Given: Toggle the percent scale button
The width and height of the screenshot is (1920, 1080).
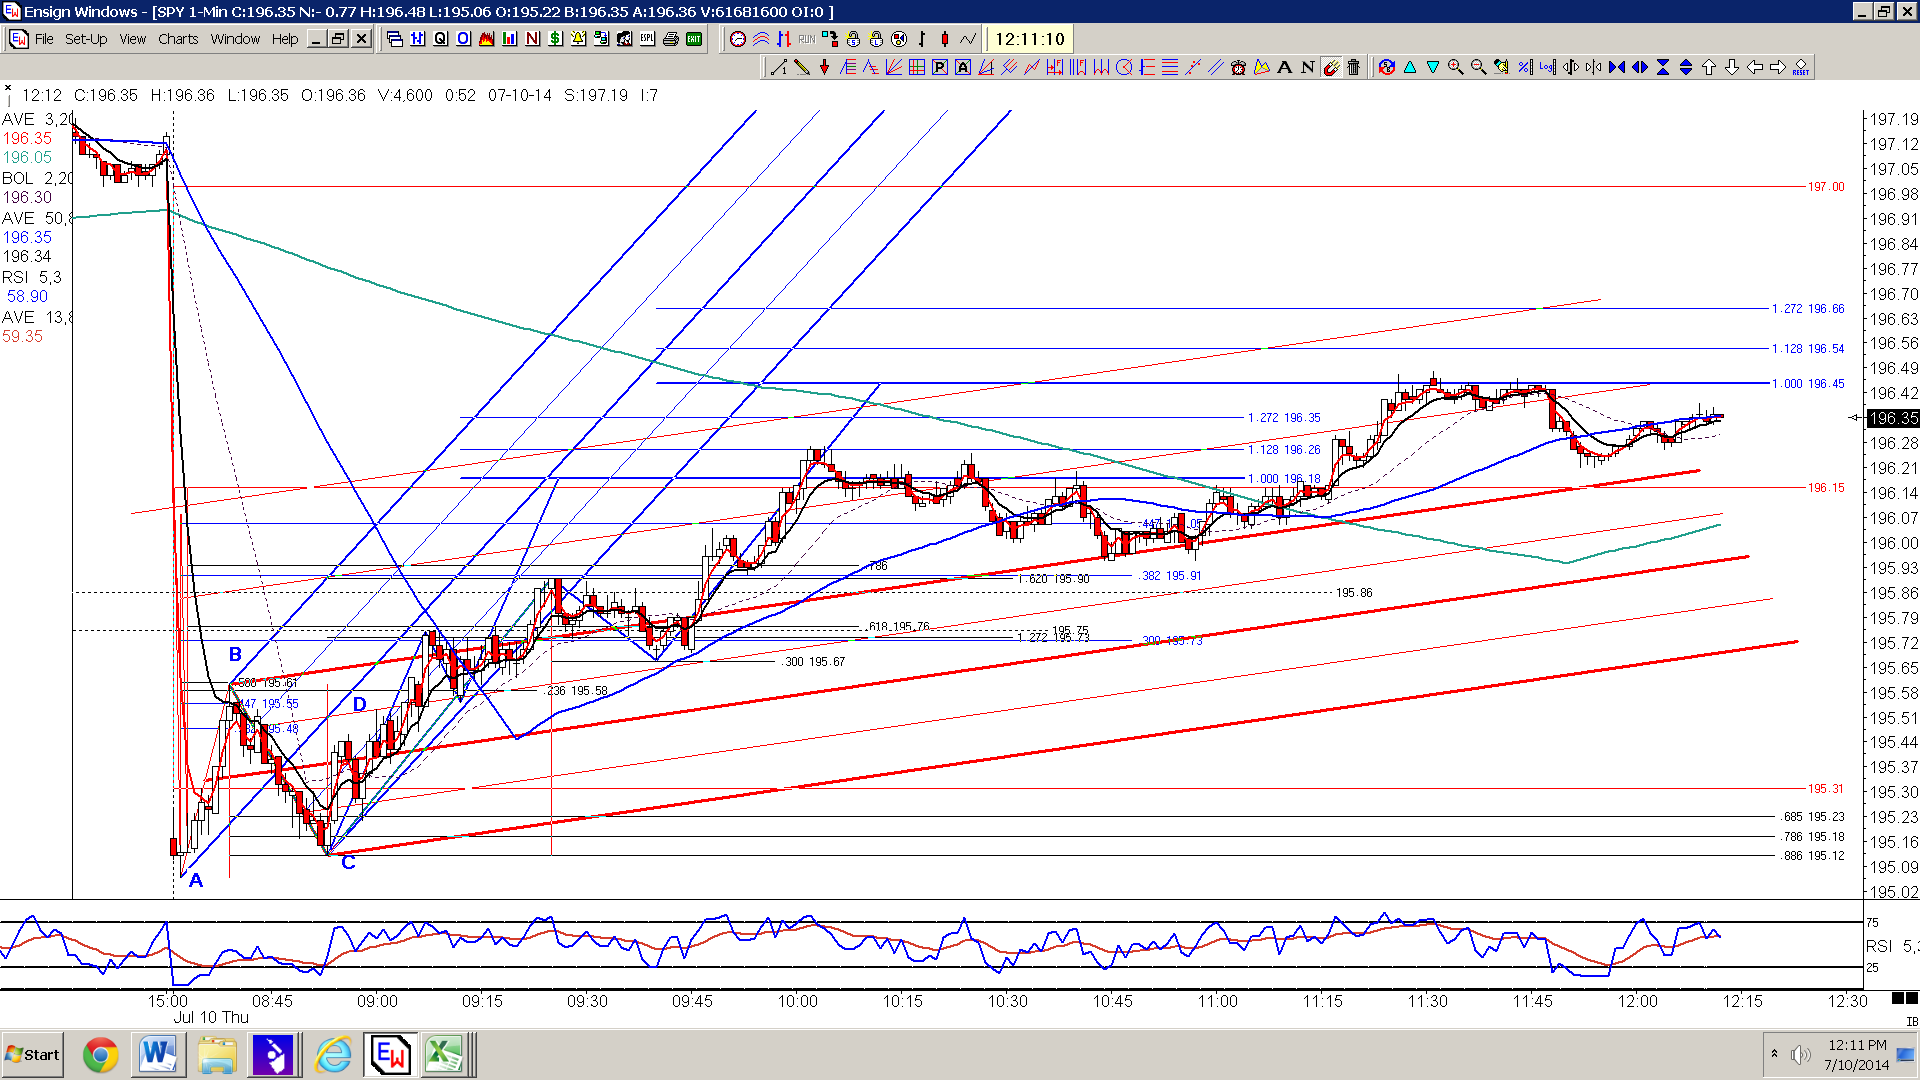Looking at the screenshot, I should tap(1524, 67).
